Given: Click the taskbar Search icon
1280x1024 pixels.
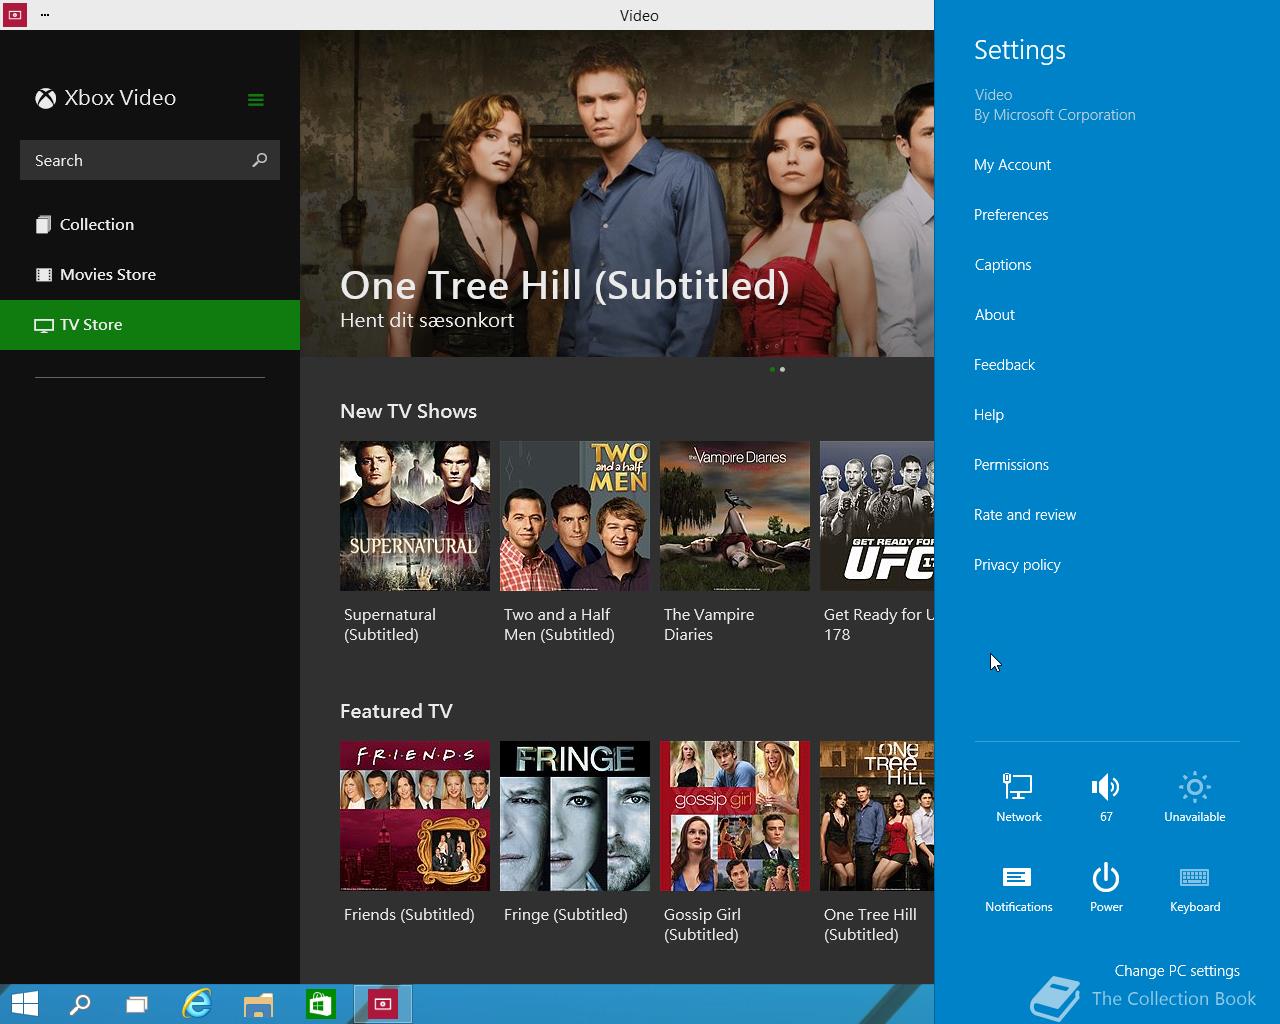Looking at the screenshot, I should pos(79,1004).
